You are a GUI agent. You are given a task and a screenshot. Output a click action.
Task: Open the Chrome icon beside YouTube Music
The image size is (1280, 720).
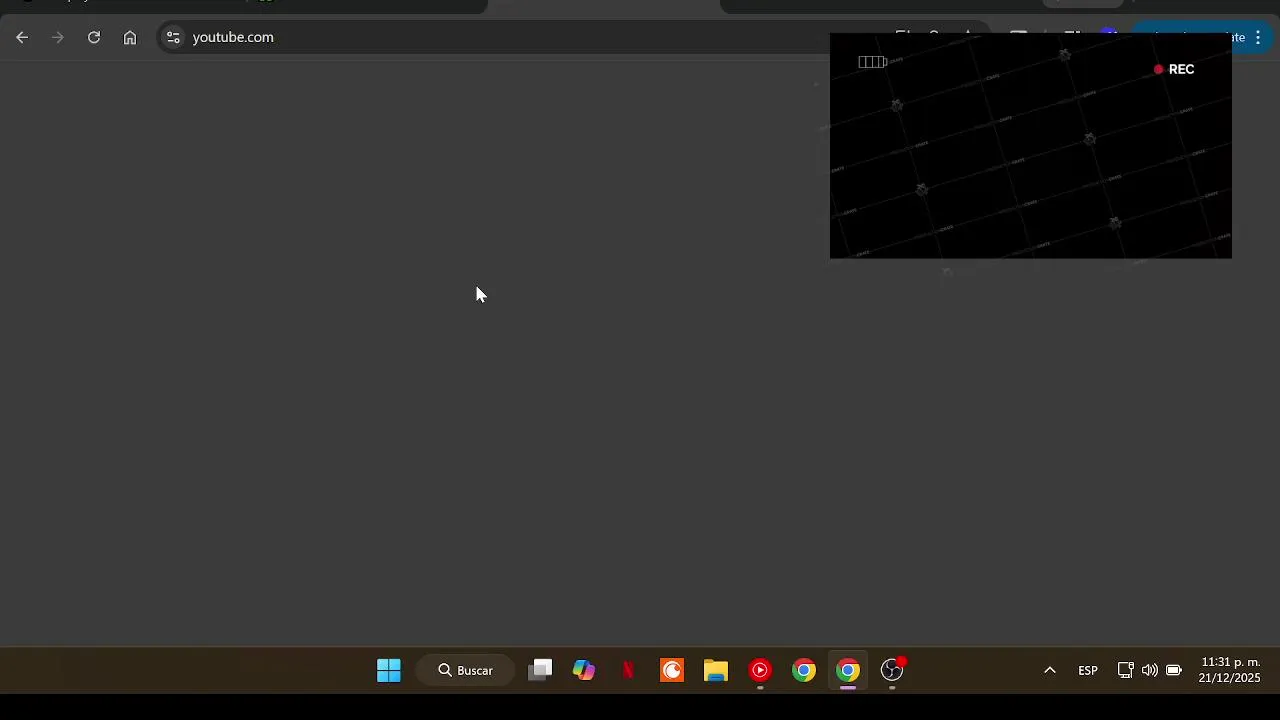pos(804,670)
